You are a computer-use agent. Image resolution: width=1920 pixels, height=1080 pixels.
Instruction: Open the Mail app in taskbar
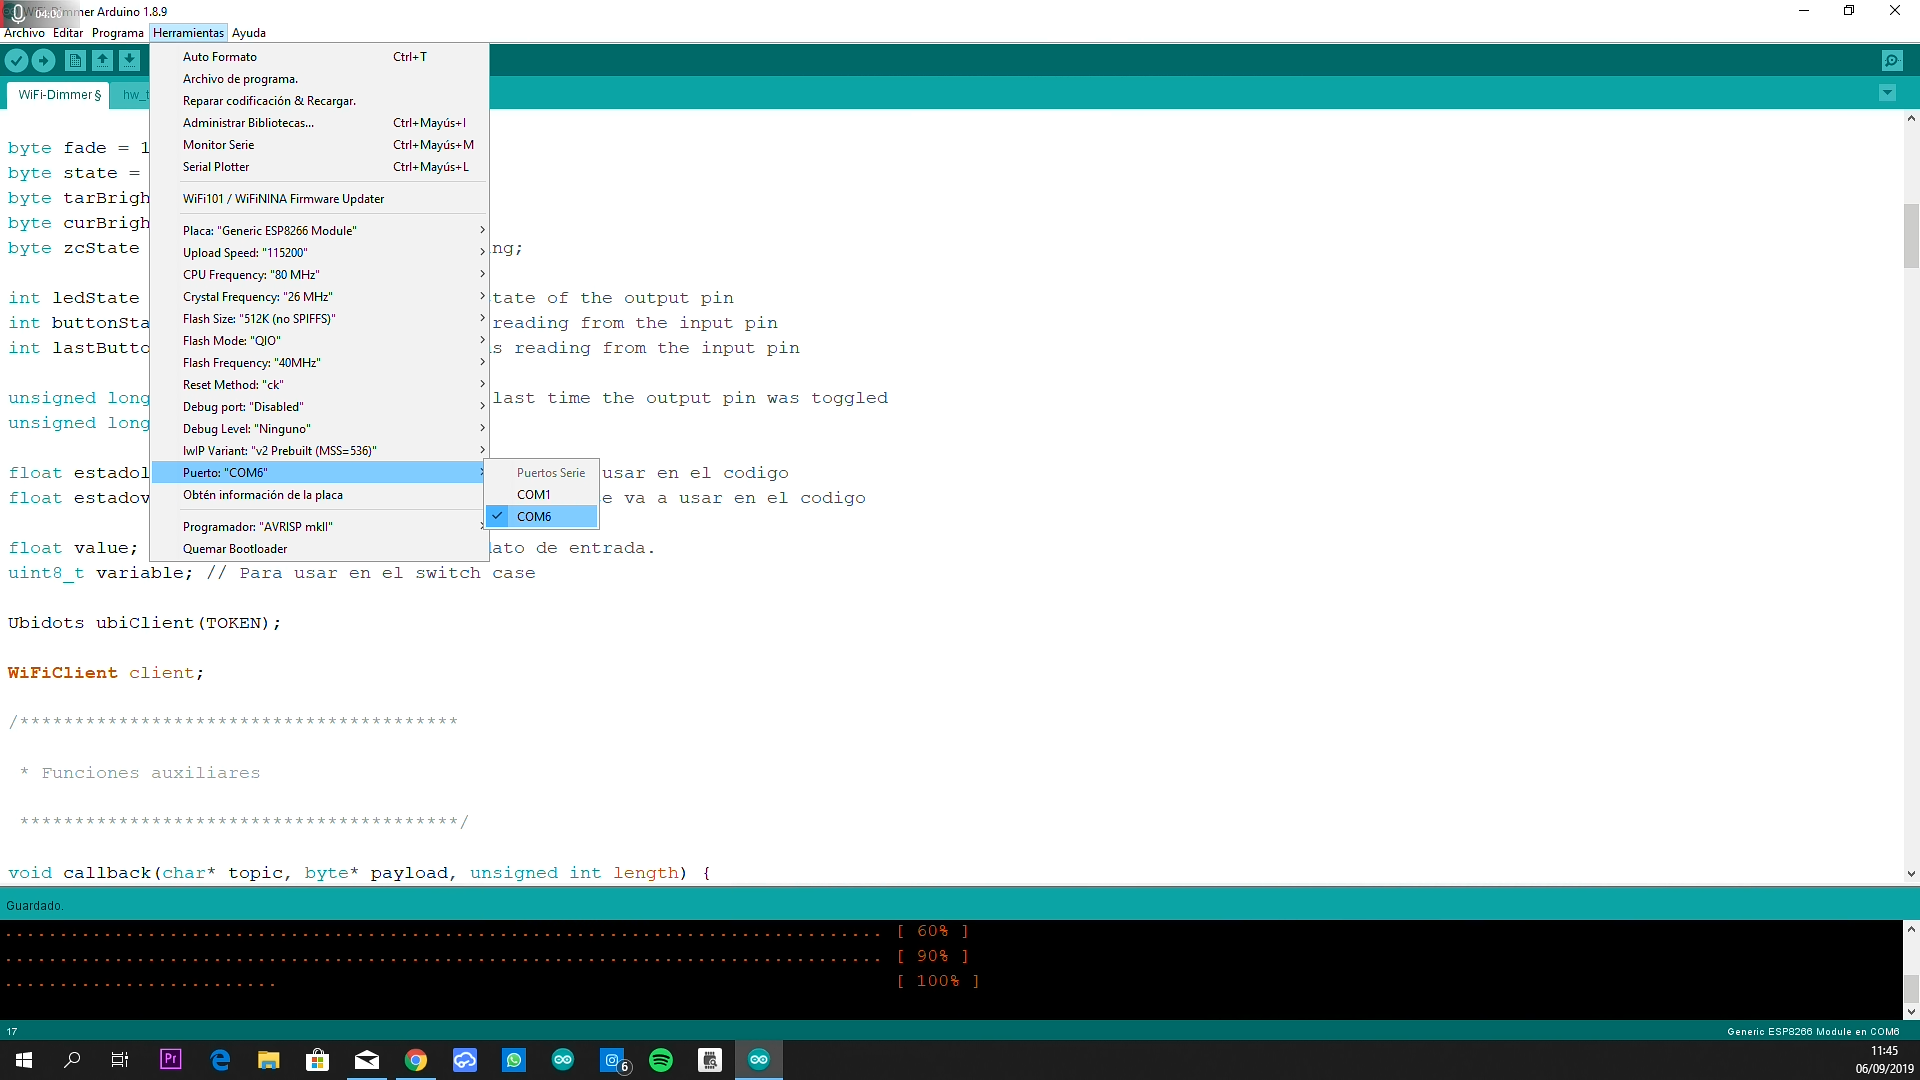pyautogui.click(x=367, y=1060)
